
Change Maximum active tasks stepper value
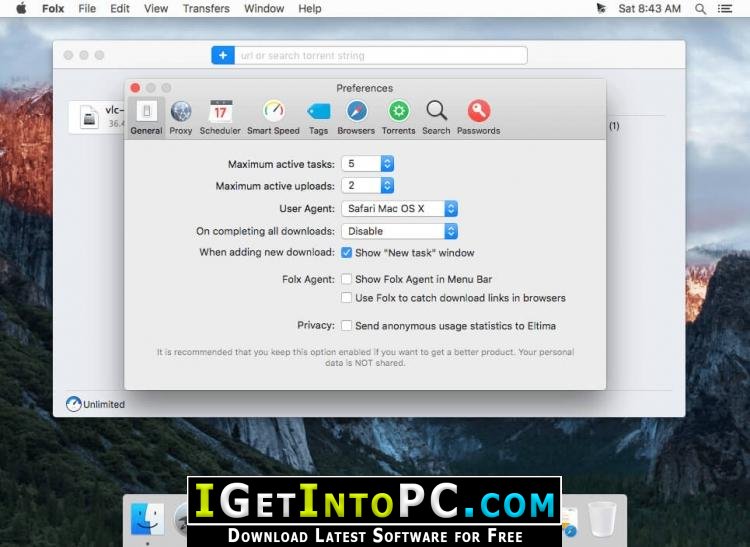pyautogui.click(x=387, y=164)
